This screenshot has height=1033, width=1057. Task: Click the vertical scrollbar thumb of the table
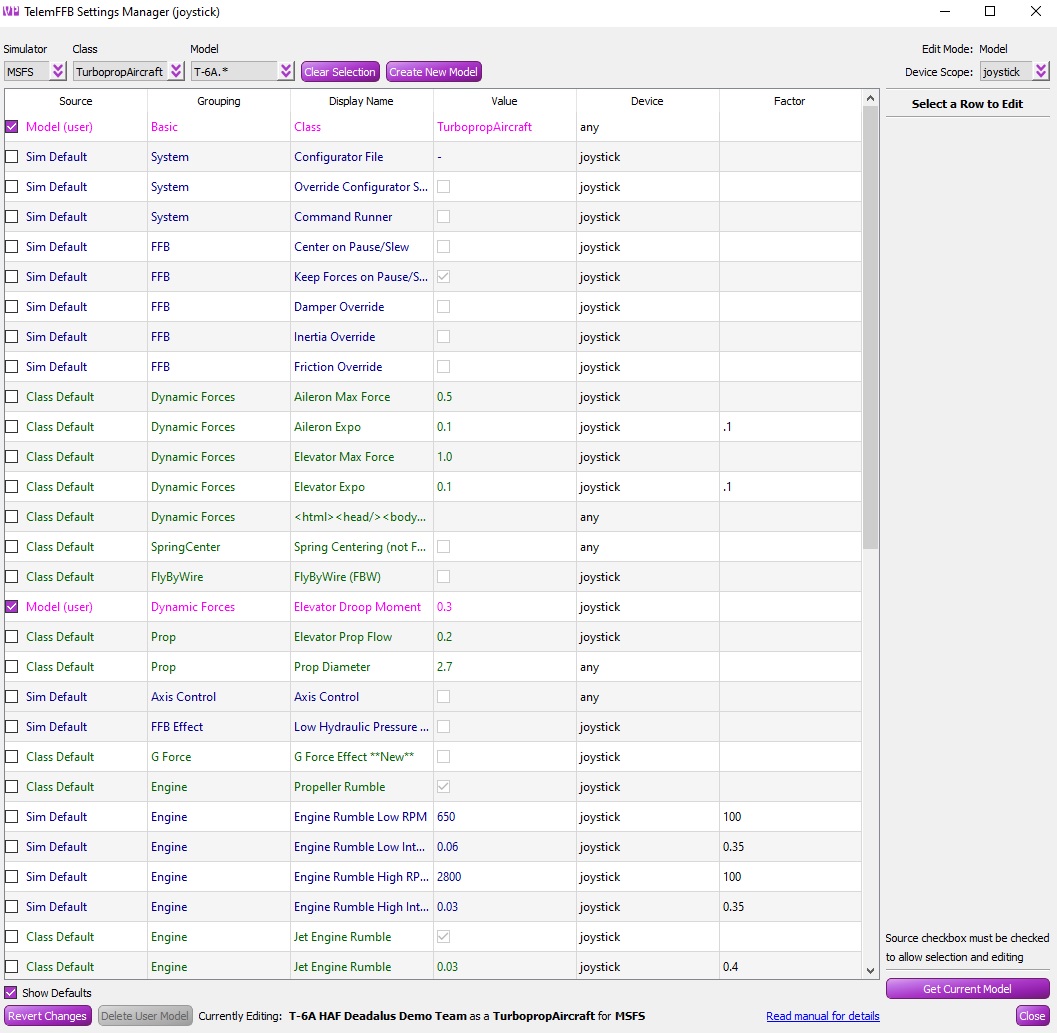(x=870, y=327)
